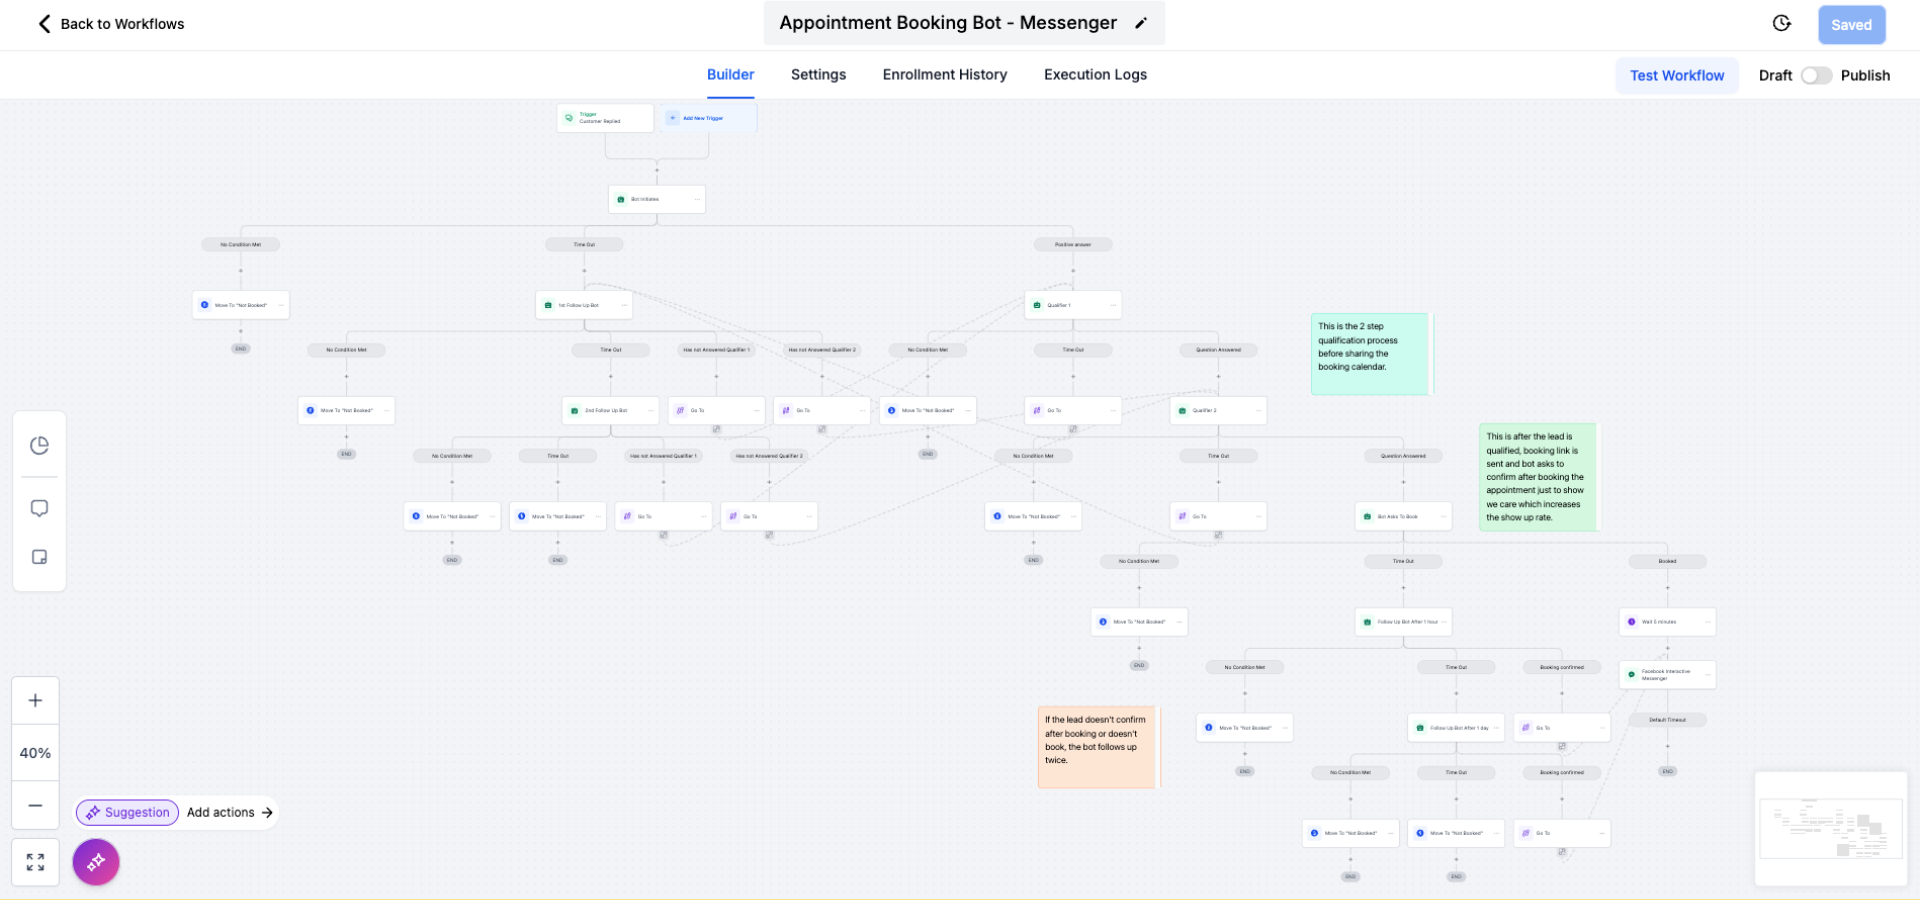Edit workflow name with pencil icon

coord(1141,23)
